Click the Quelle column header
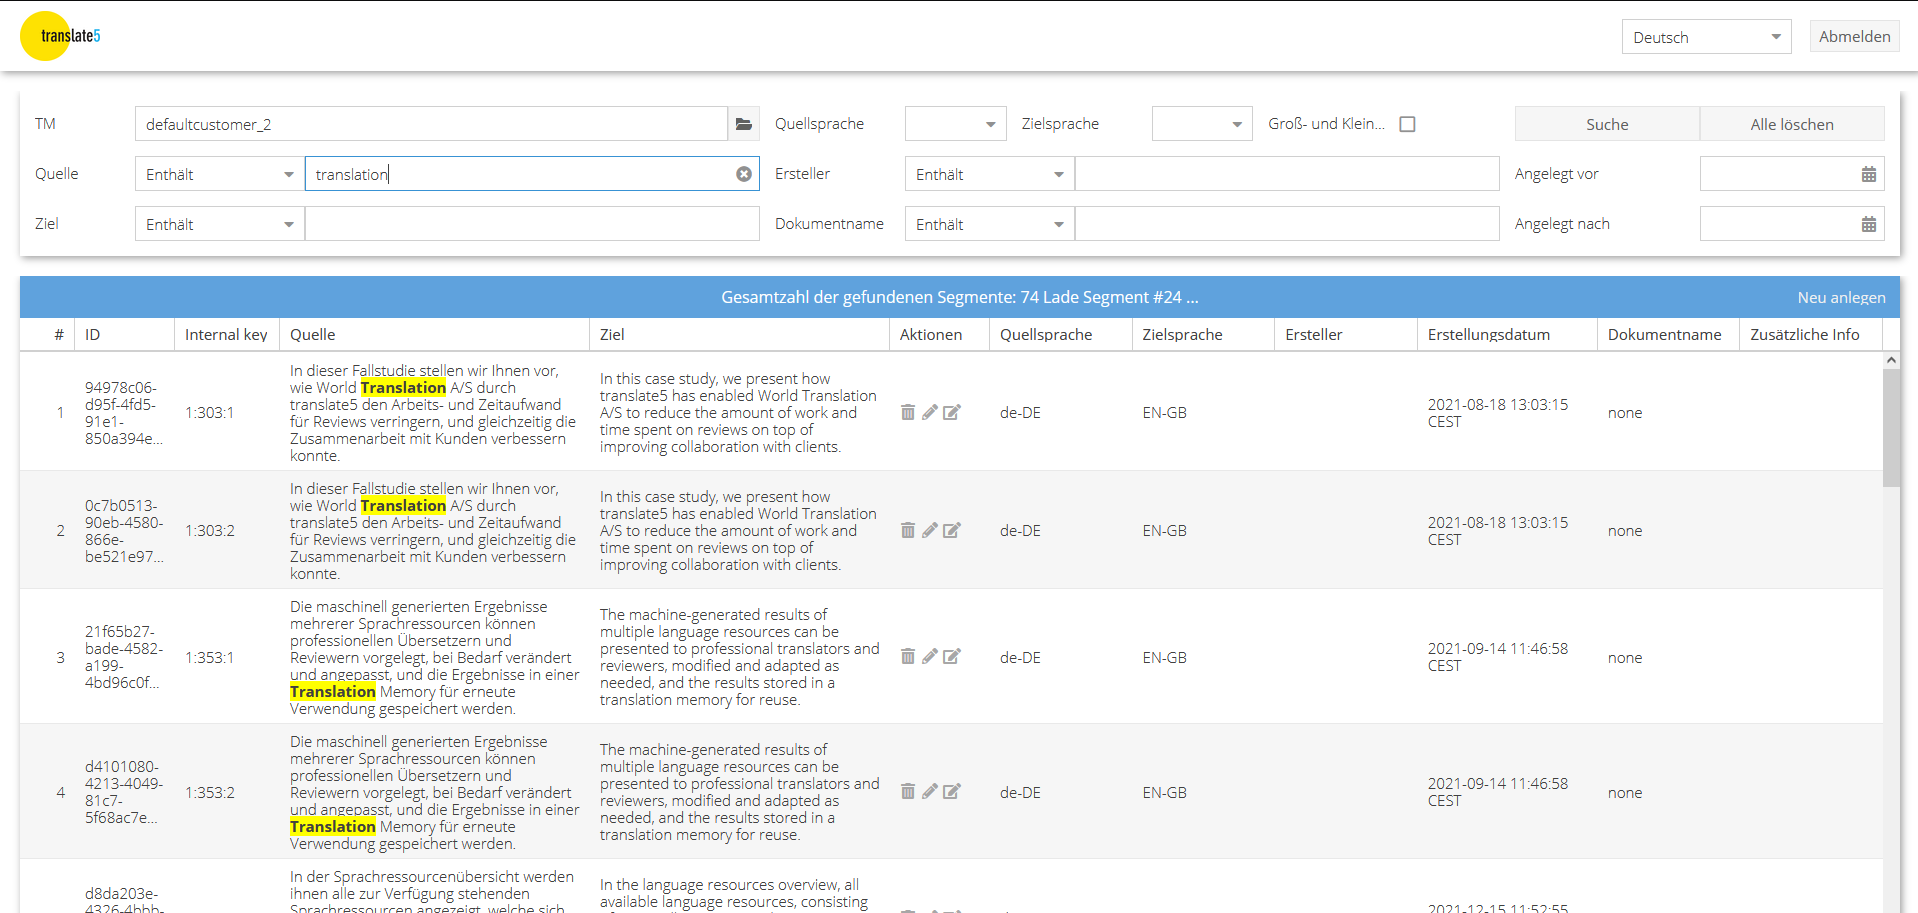This screenshot has height=913, width=1918. point(312,335)
